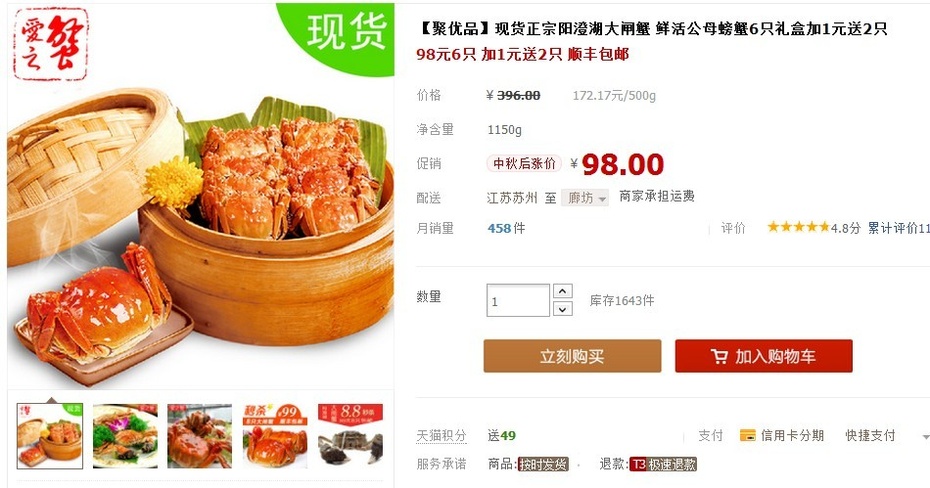This screenshot has height=488, width=930.
Task: Open the 累计评价 reviews link
Action: (898, 228)
